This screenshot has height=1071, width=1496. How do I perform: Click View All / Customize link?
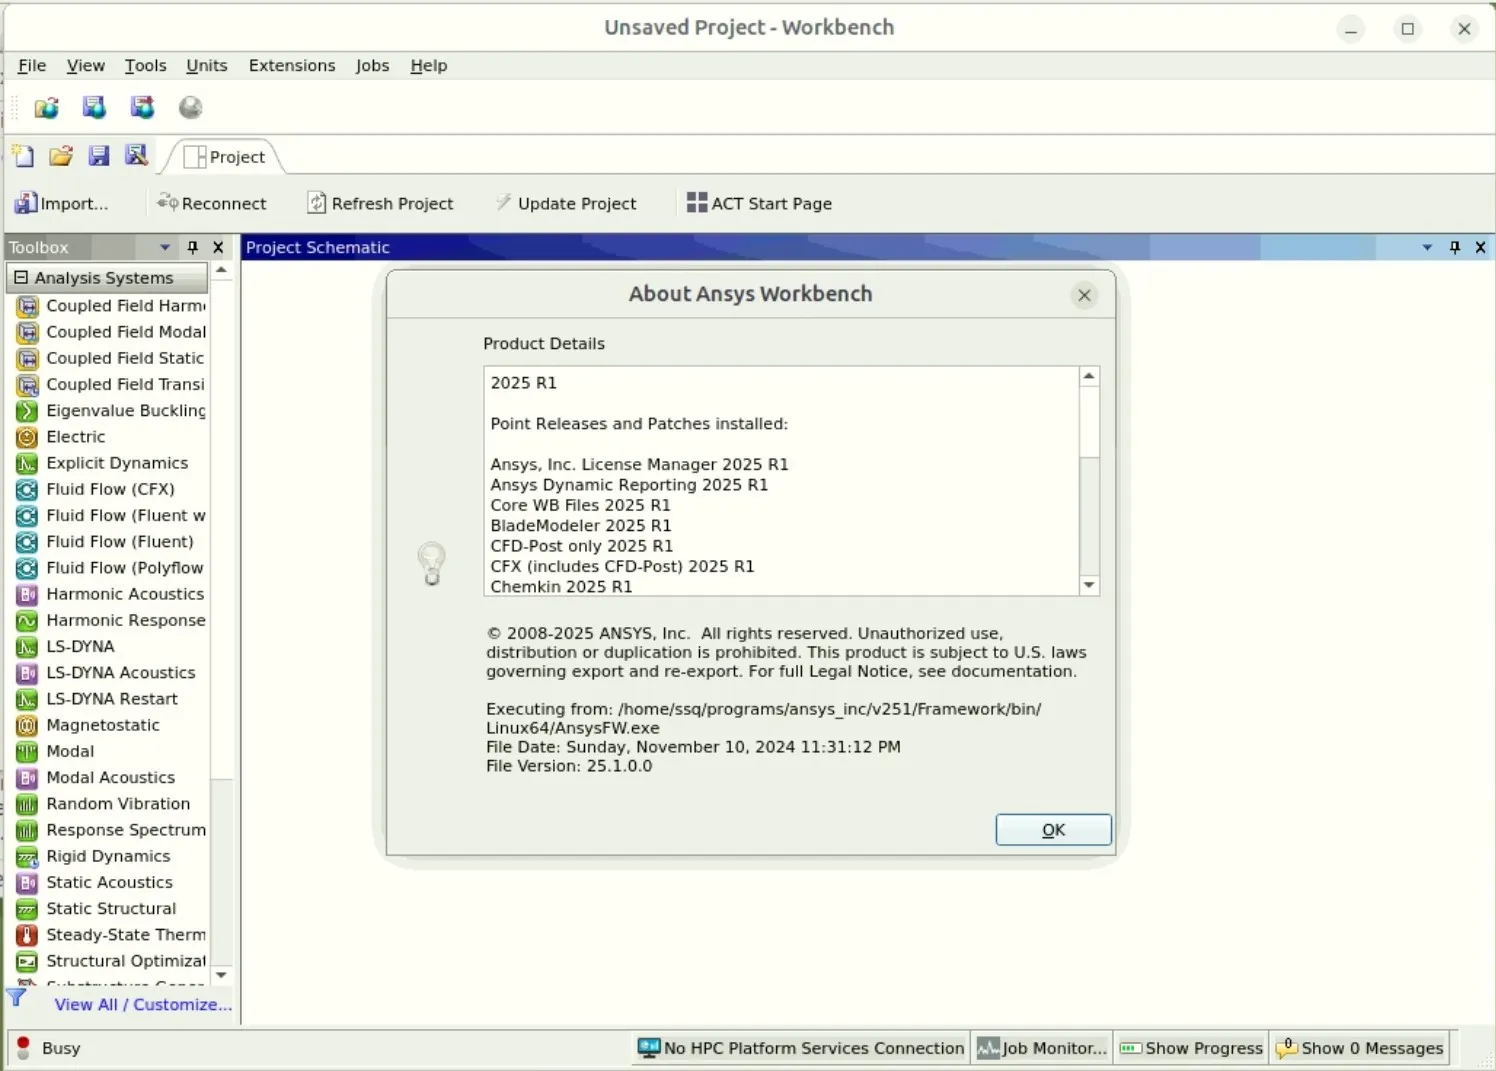(x=143, y=1005)
